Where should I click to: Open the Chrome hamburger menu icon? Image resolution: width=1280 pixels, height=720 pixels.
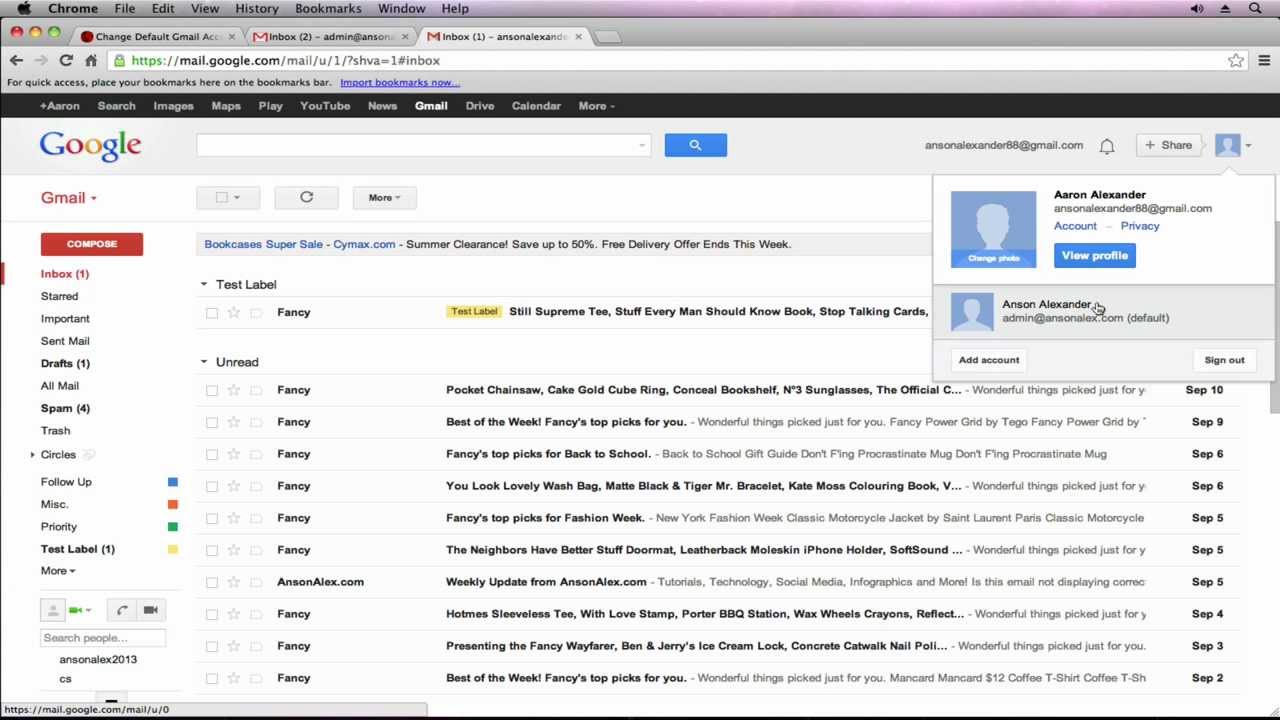pyautogui.click(x=1264, y=61)
